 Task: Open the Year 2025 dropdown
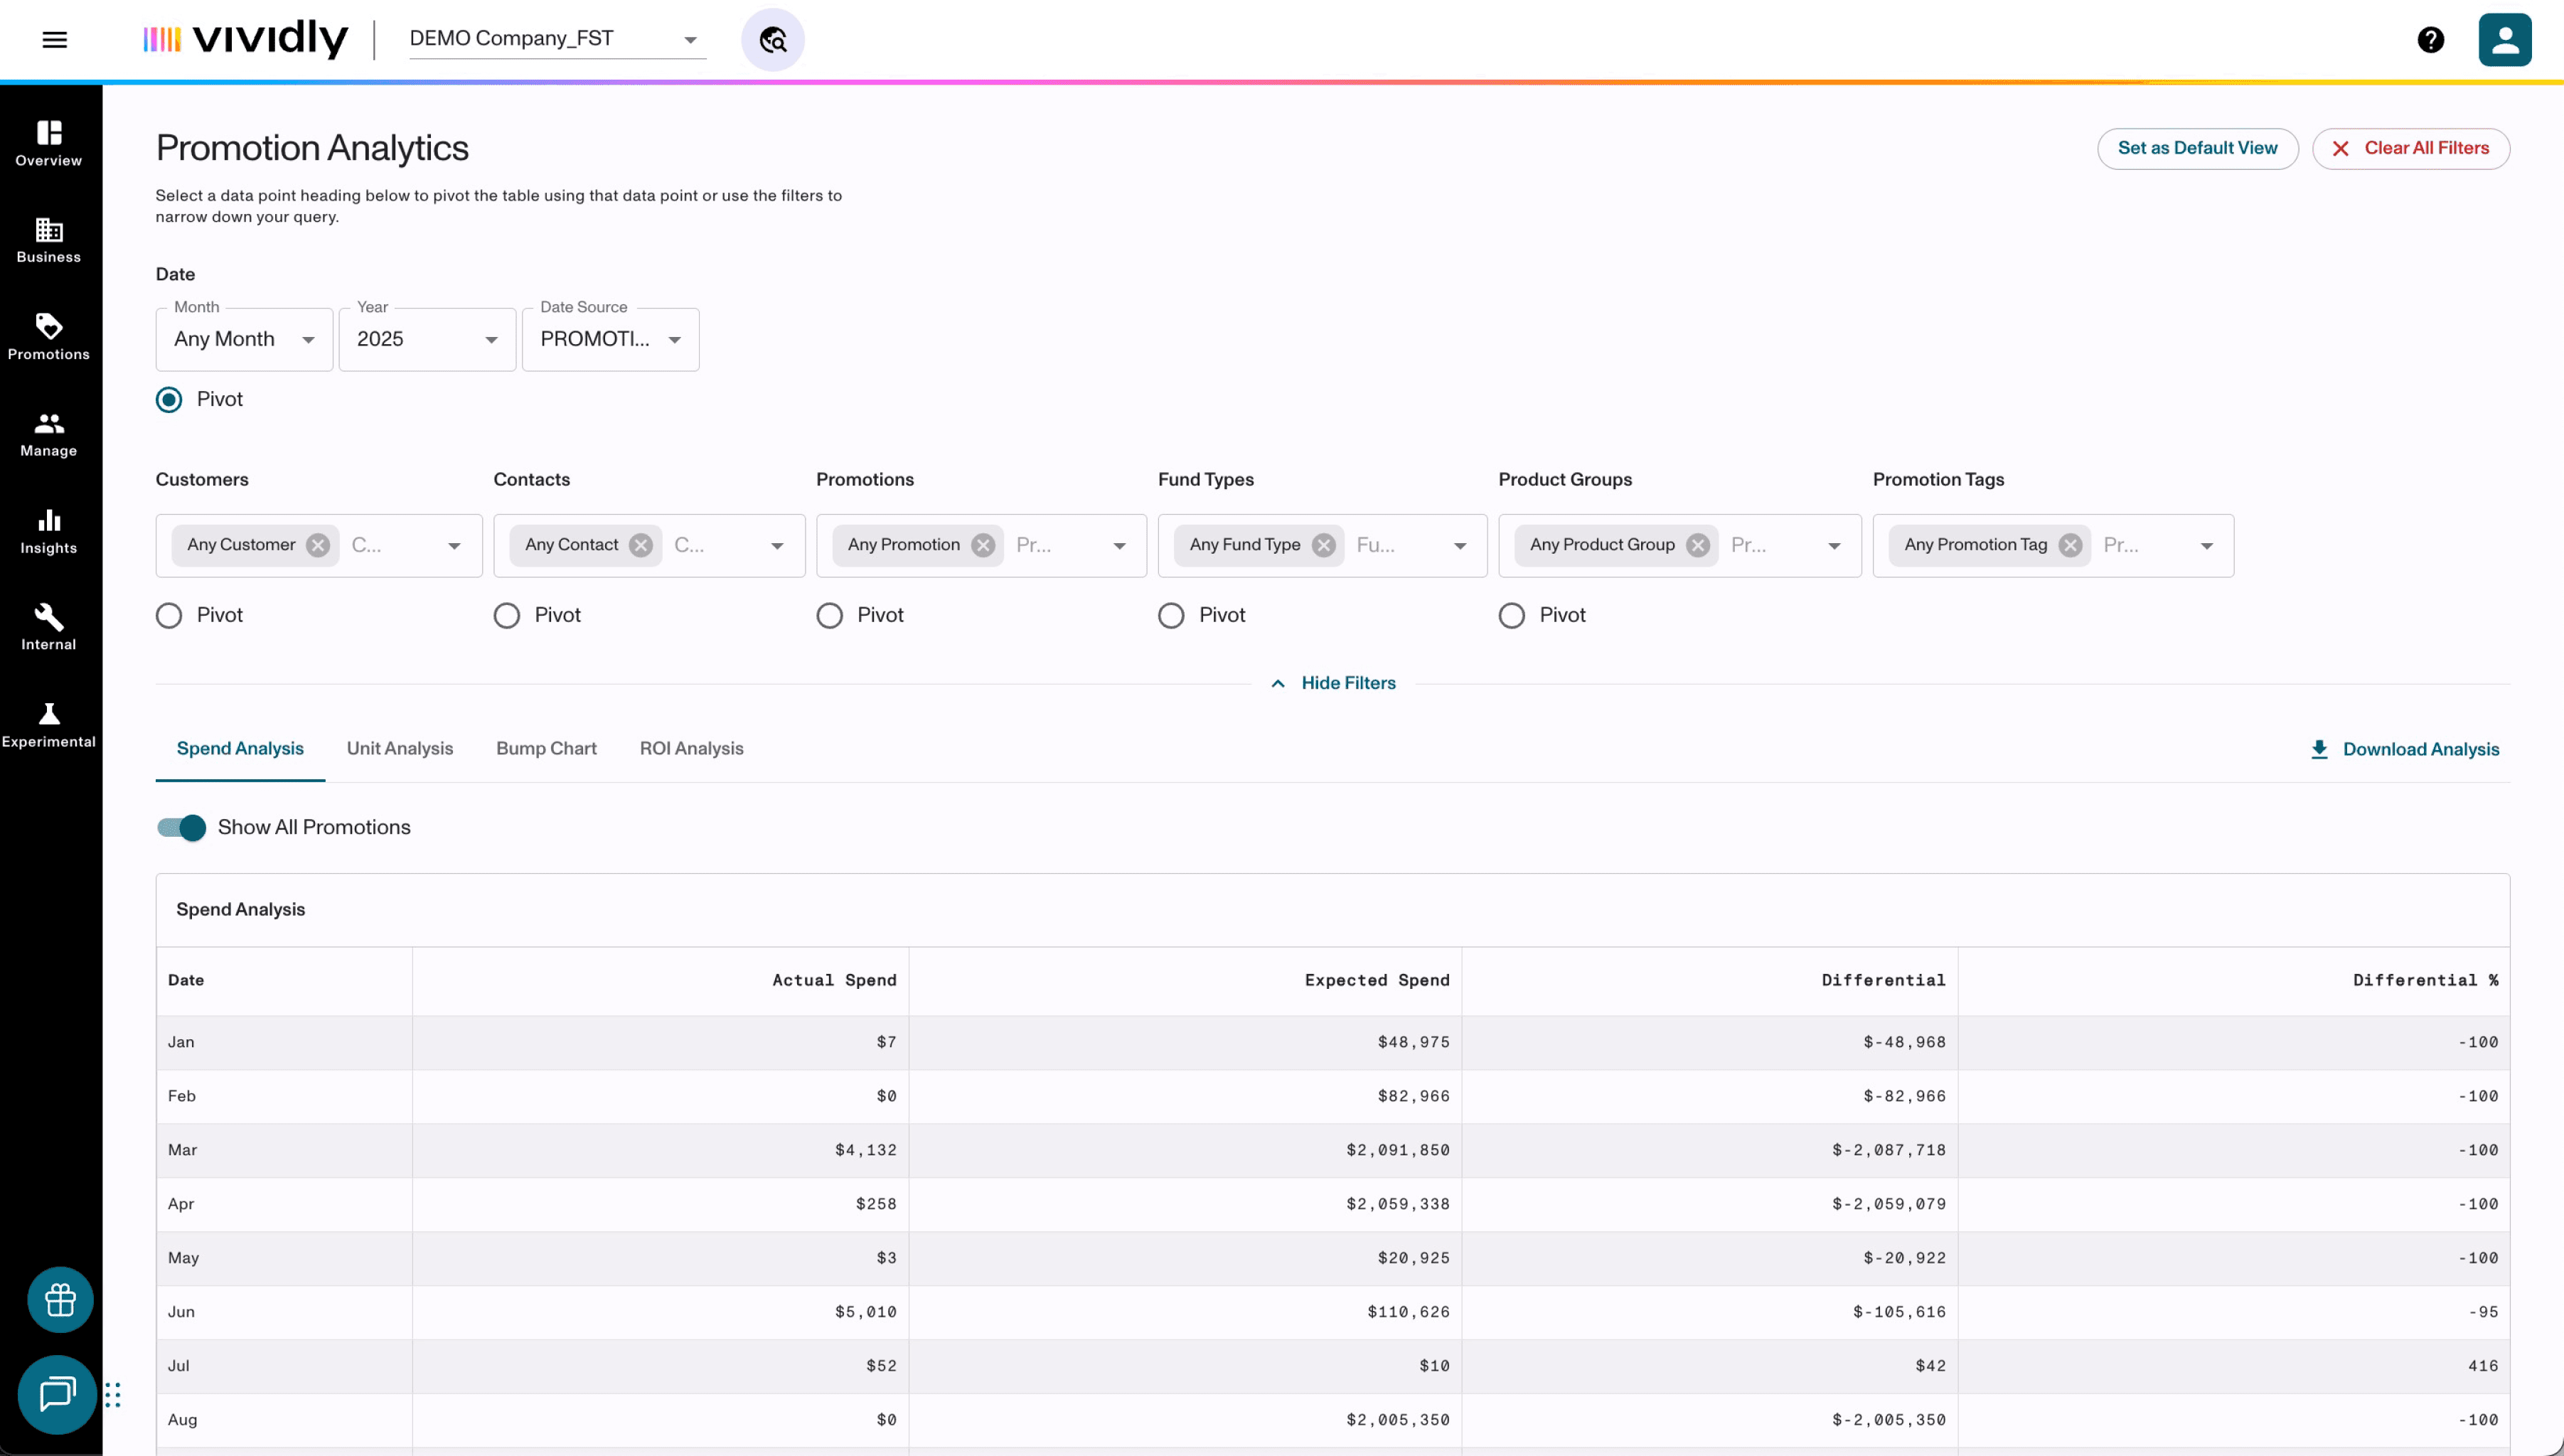427,339
